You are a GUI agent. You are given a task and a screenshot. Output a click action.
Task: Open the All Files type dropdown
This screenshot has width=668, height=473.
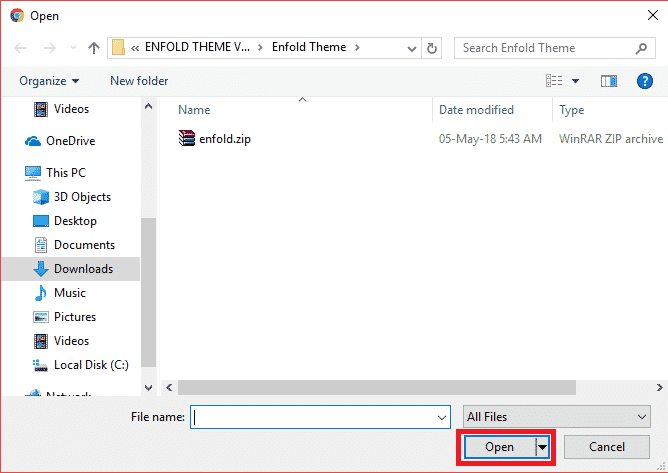pyautogui.click(x=557, y=417)
